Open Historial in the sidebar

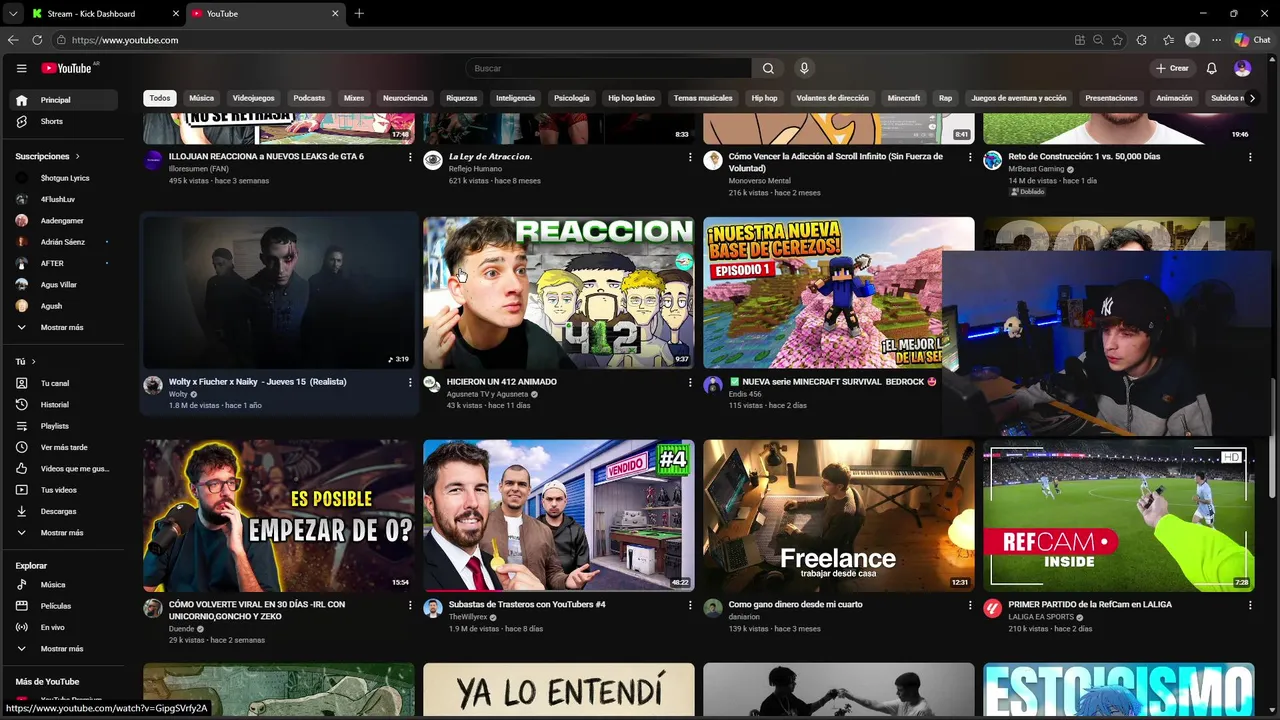[64, 405]
